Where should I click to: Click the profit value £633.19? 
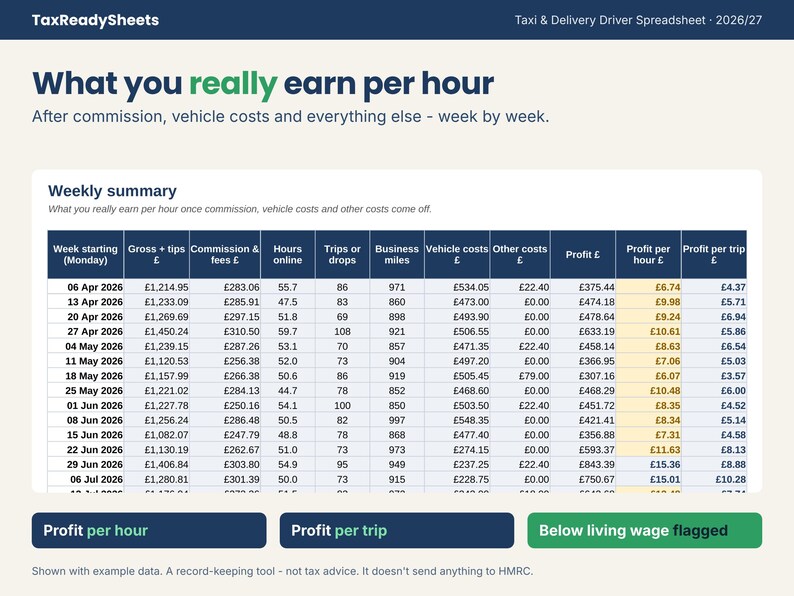(583, 331)
